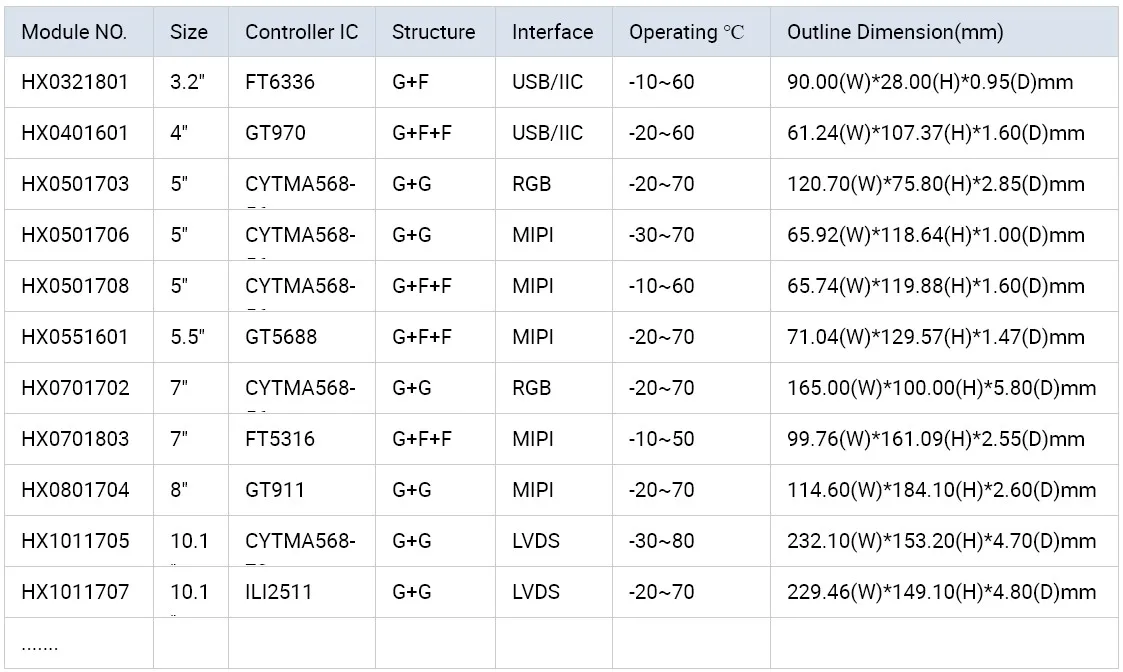Select the ILI2511 controller cell
Viewport: 1123px width, 672px height.
point(278,593)
